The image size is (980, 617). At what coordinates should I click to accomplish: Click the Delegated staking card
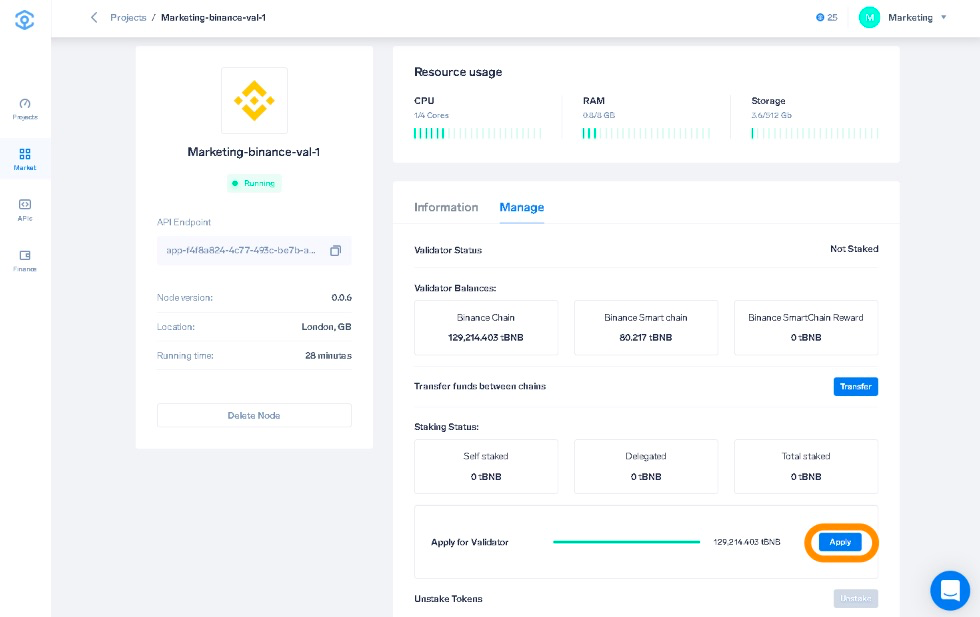click(x=646, y=466)
